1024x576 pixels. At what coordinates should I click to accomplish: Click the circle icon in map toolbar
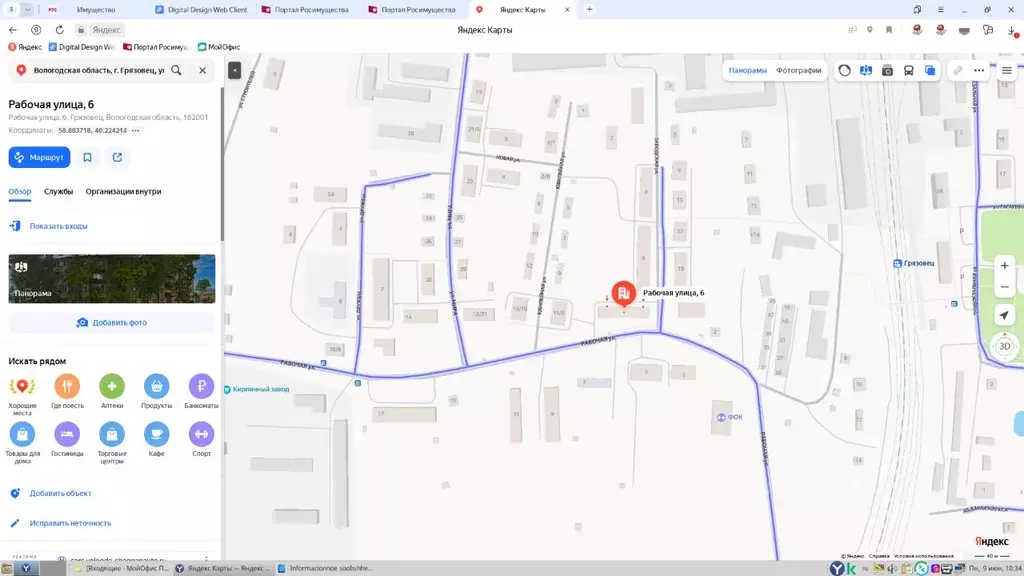844,71
